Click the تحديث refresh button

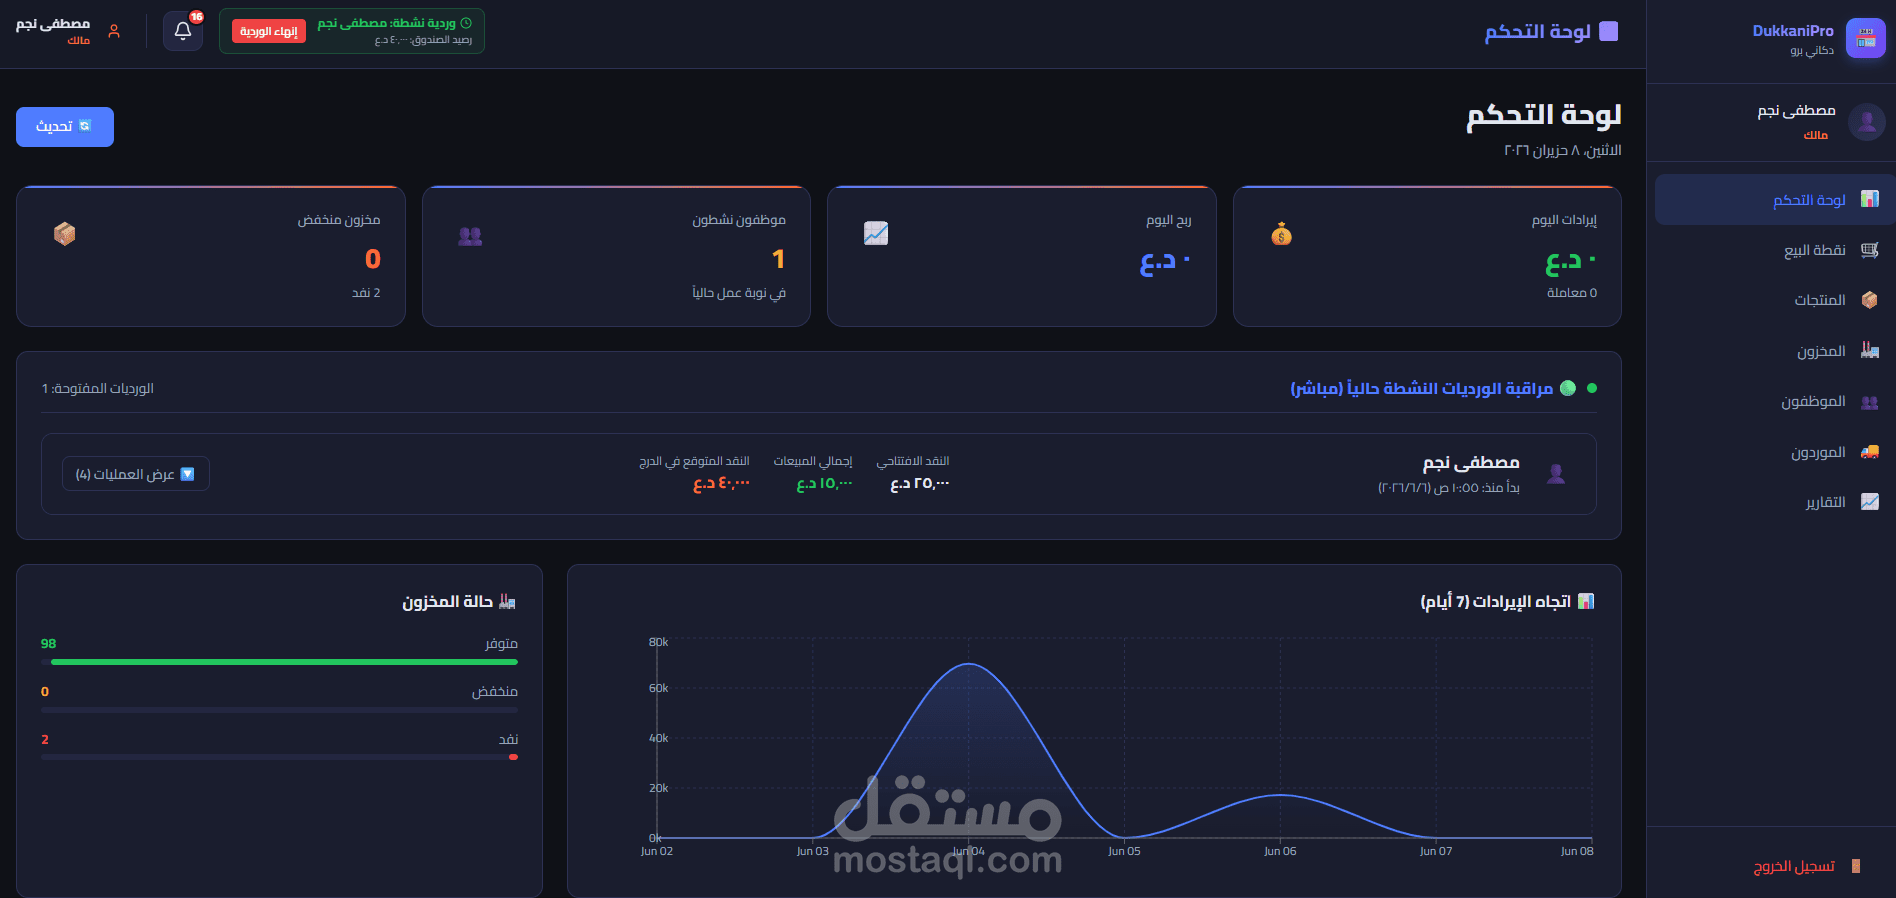[x=65, y=127]
